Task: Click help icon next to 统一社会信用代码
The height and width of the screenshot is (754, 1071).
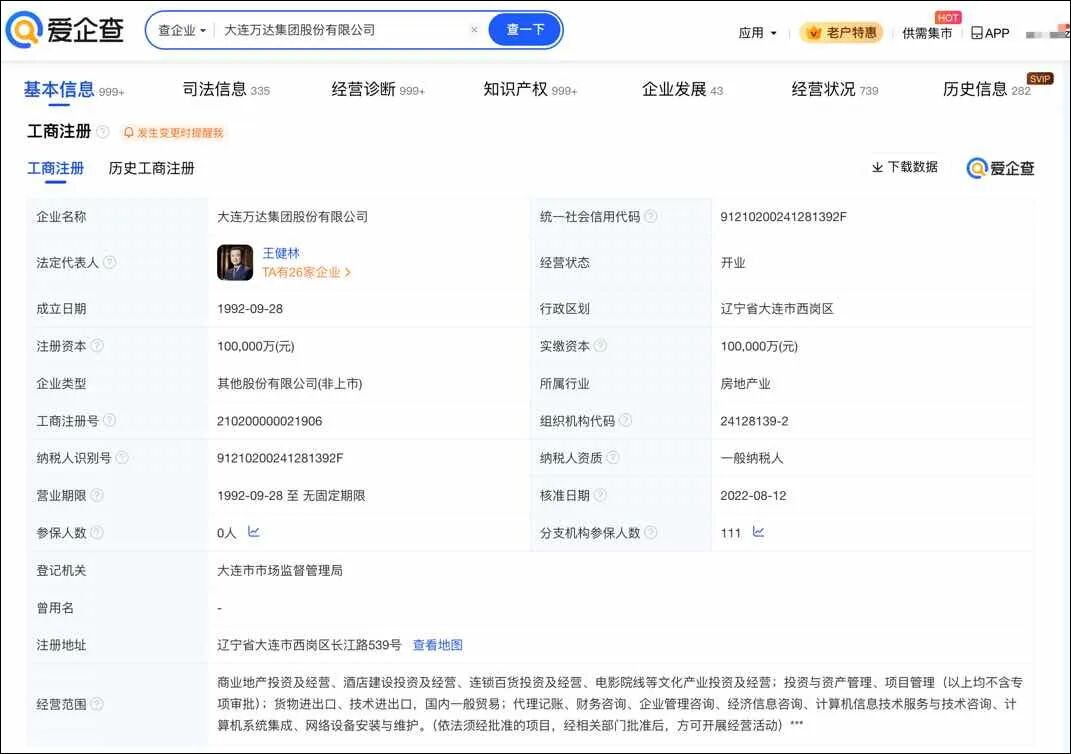Action: tap(651, 217)
